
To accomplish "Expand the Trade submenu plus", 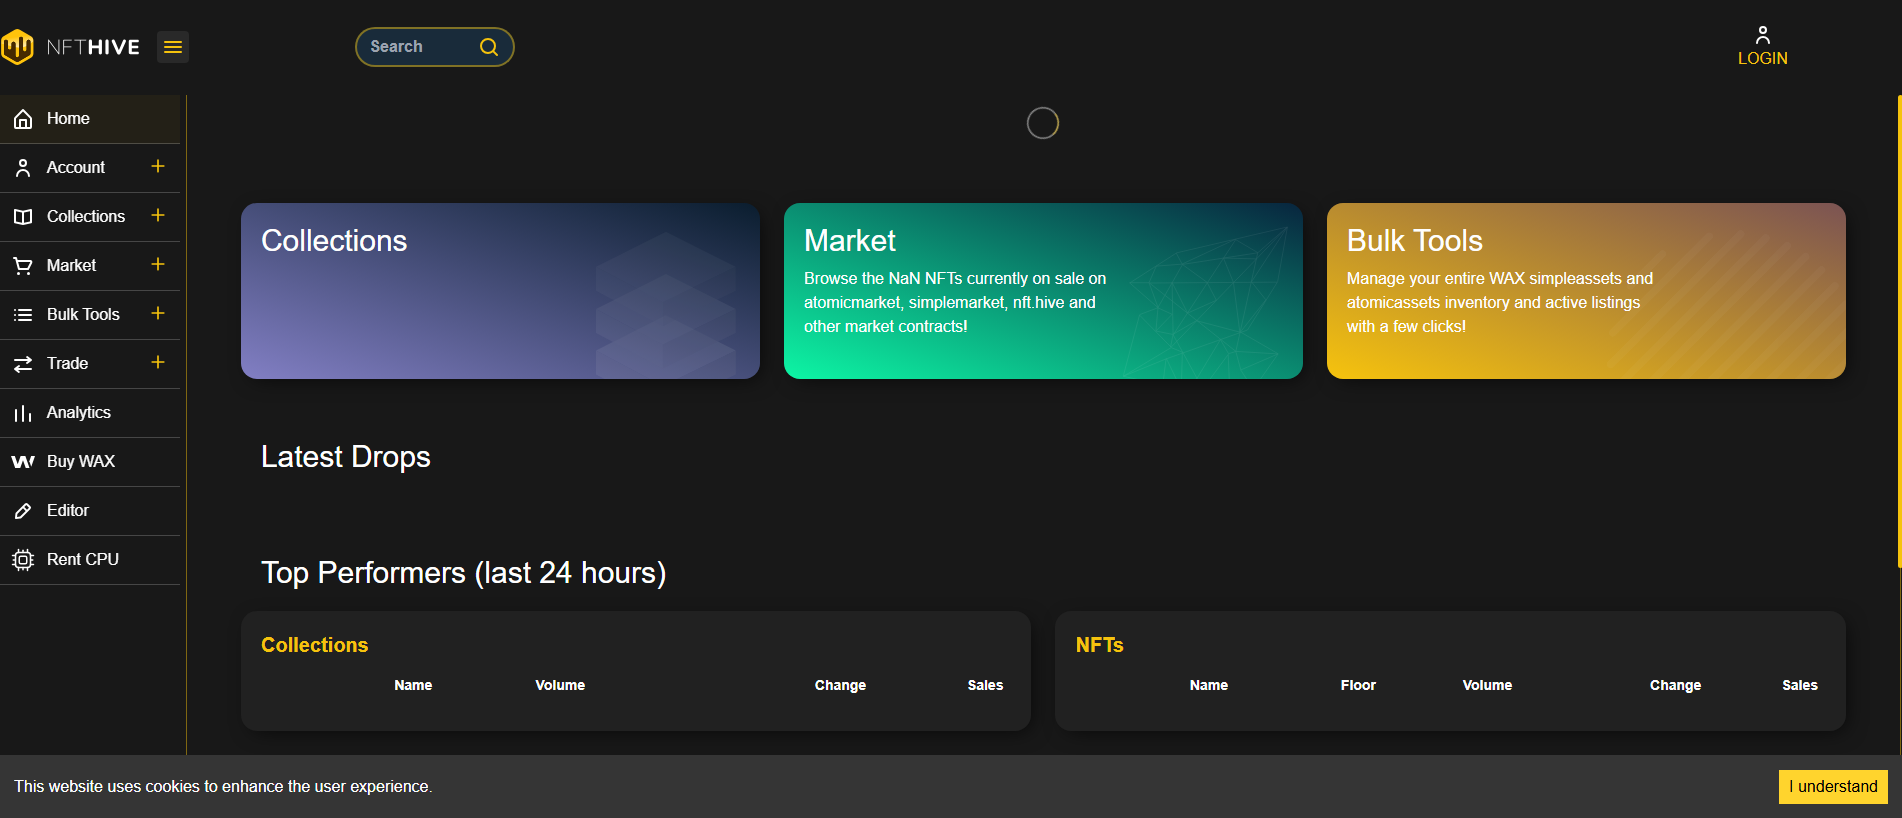I will tap(158, 362).
